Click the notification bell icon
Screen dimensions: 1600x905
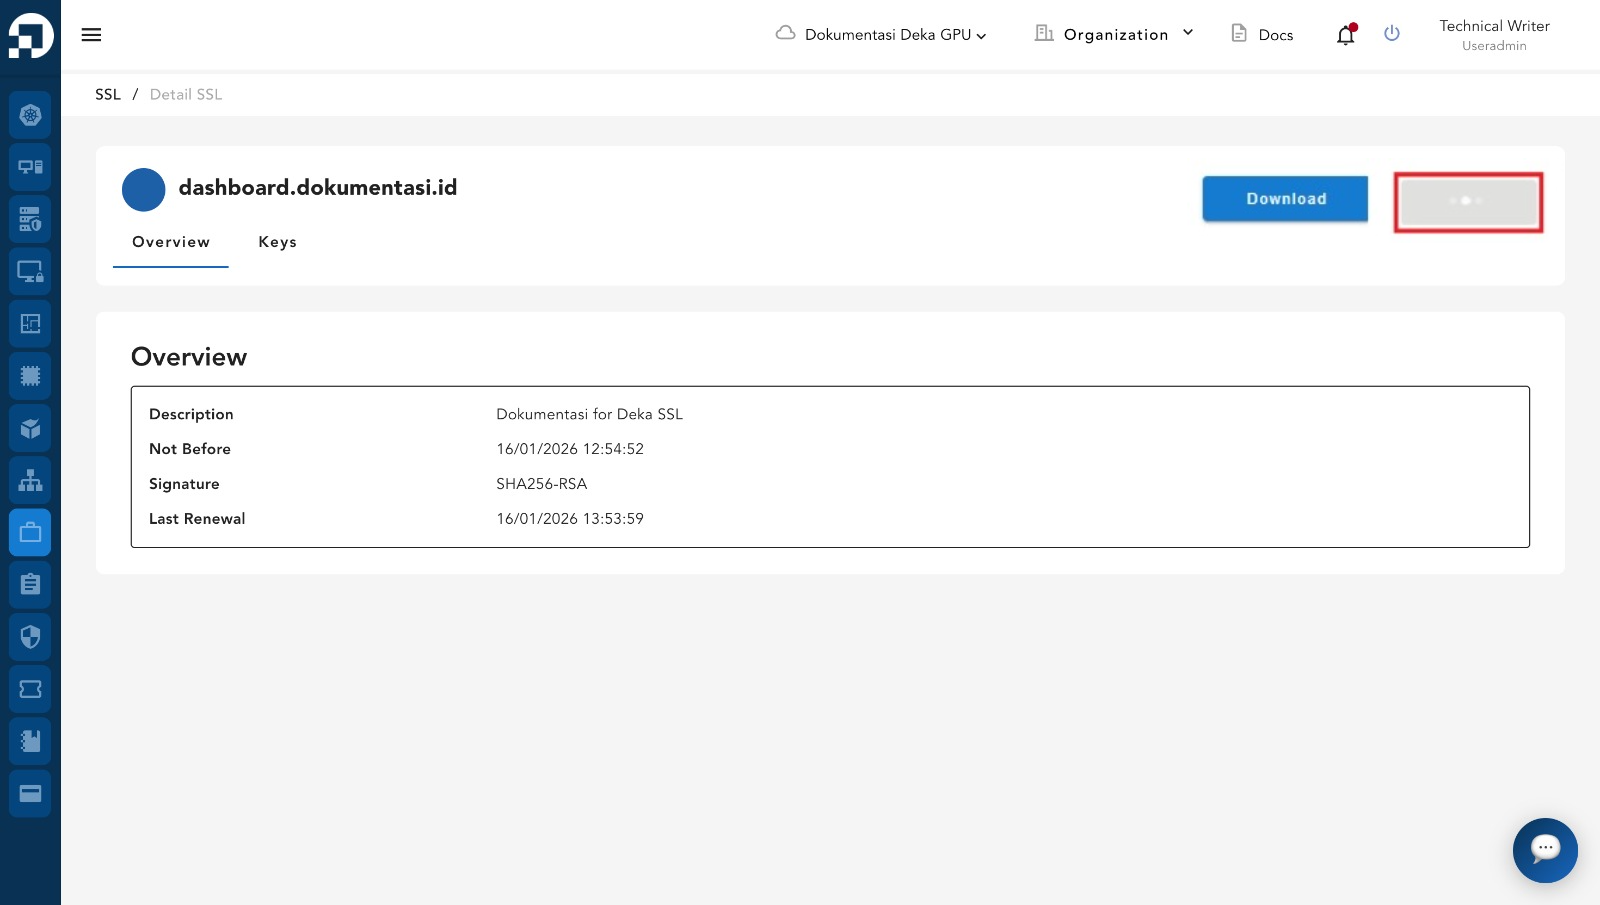(x=1345, y=35)
